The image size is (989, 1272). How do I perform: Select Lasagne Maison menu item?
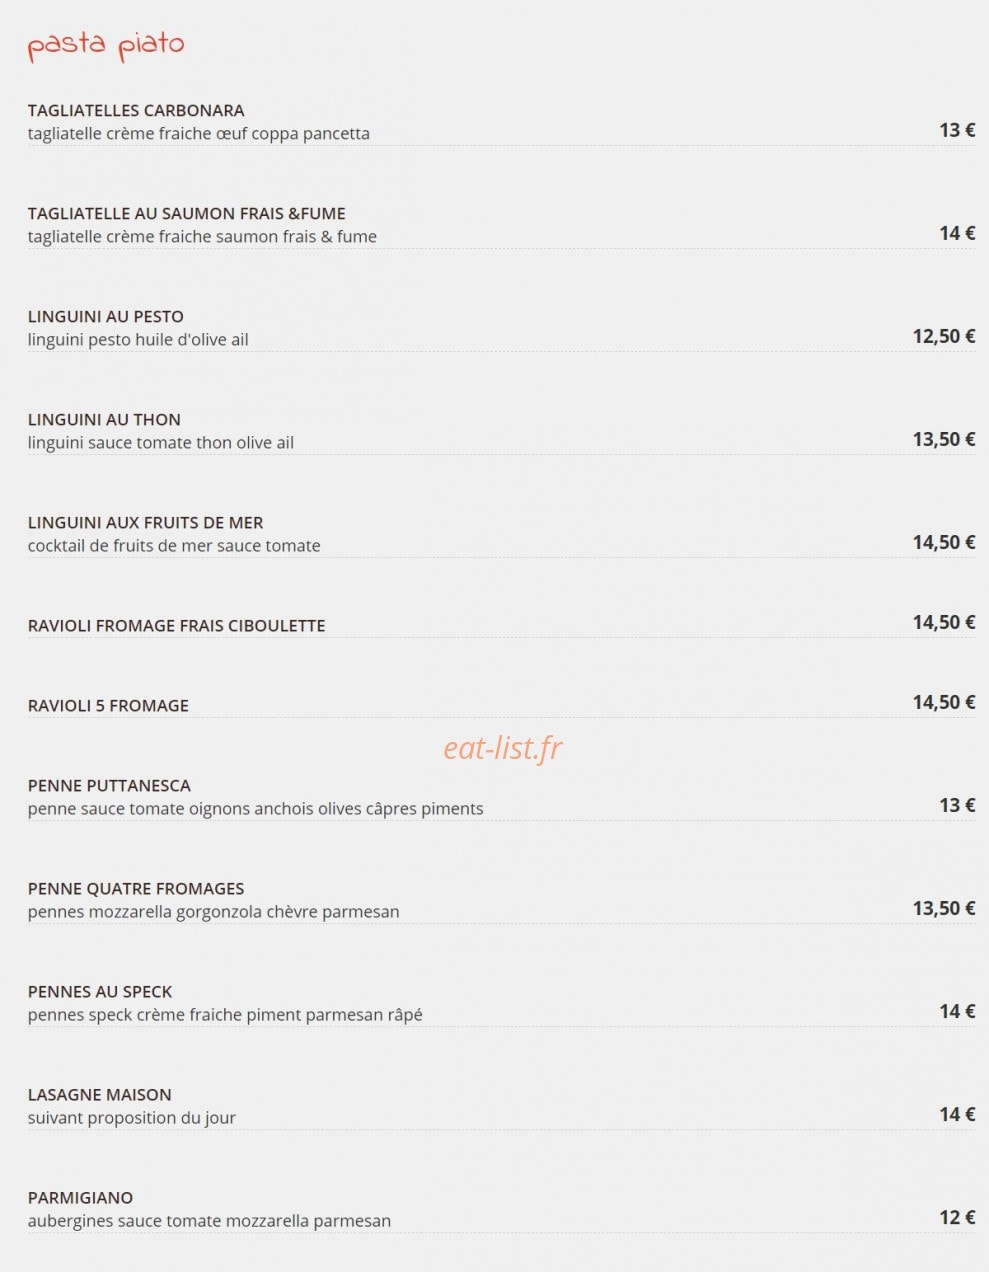coord(100,1094)
